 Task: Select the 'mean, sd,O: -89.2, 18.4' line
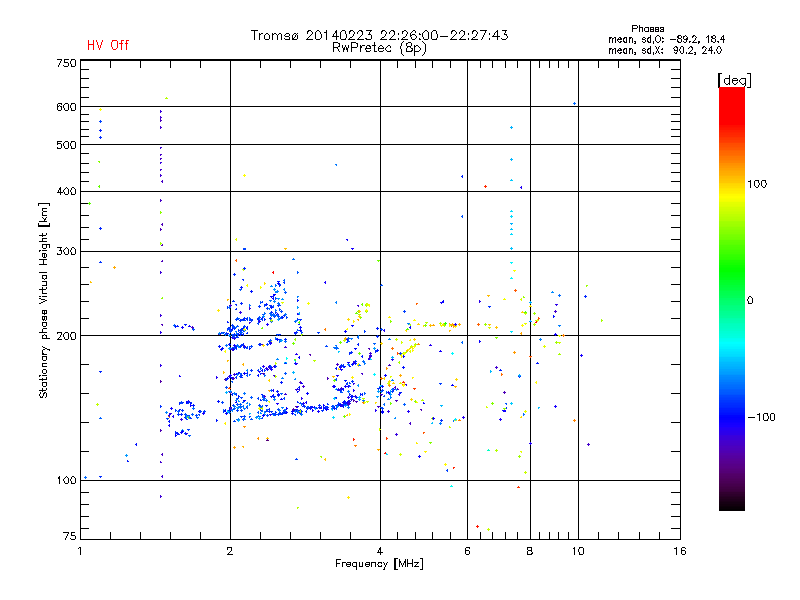point(666,39)
